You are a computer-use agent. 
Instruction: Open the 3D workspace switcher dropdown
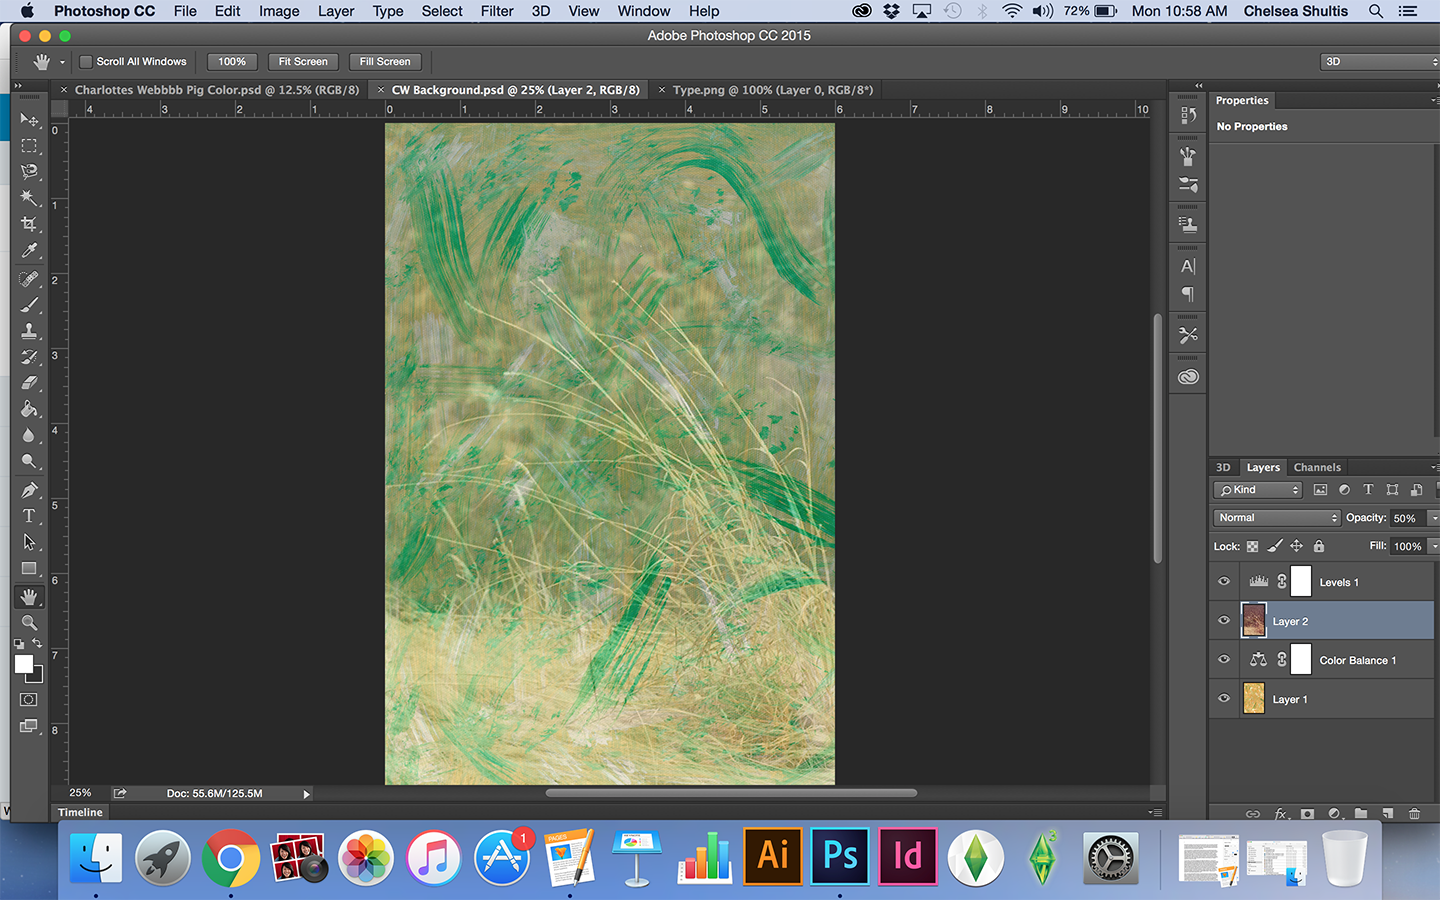pyautogui.click(x=1378, y=62)
